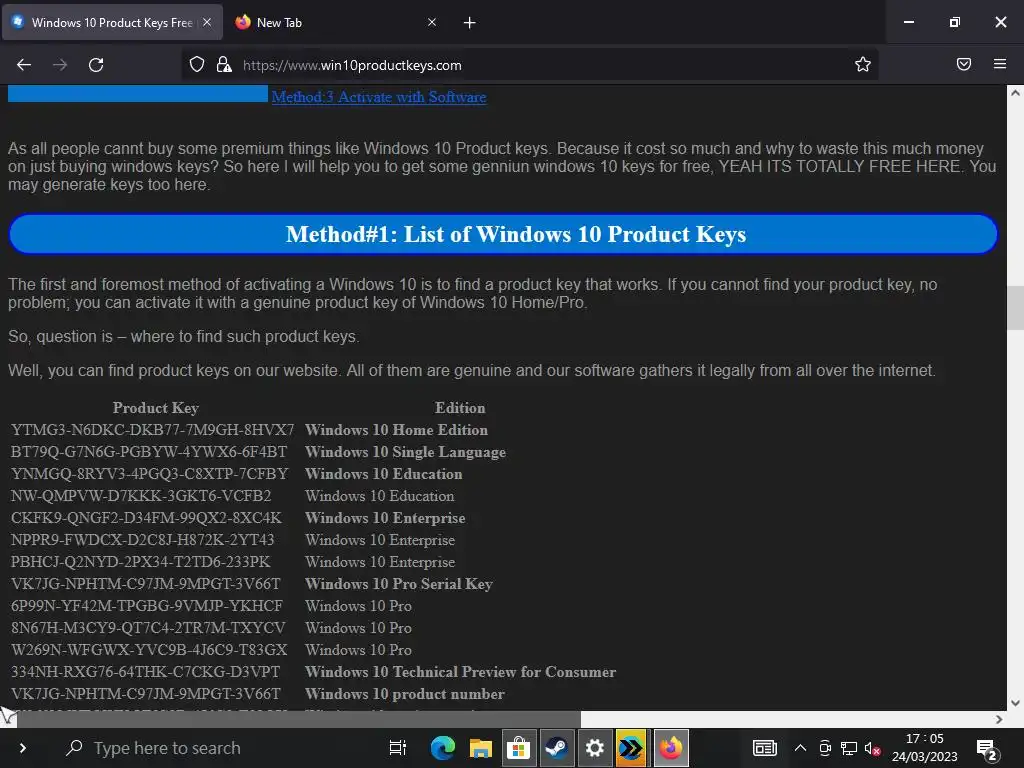Open a new tab with plus button
This screenshot has height=768, width=1024.
click(x=469, y=23)
